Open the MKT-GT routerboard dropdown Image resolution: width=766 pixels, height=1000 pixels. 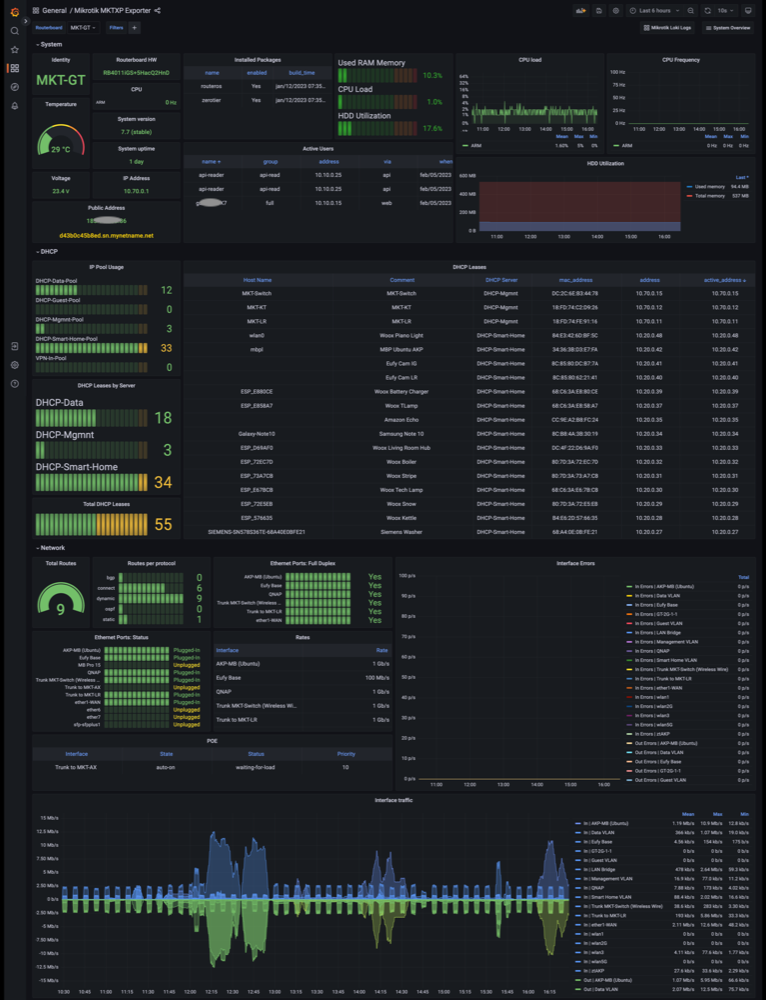[83, 28]
